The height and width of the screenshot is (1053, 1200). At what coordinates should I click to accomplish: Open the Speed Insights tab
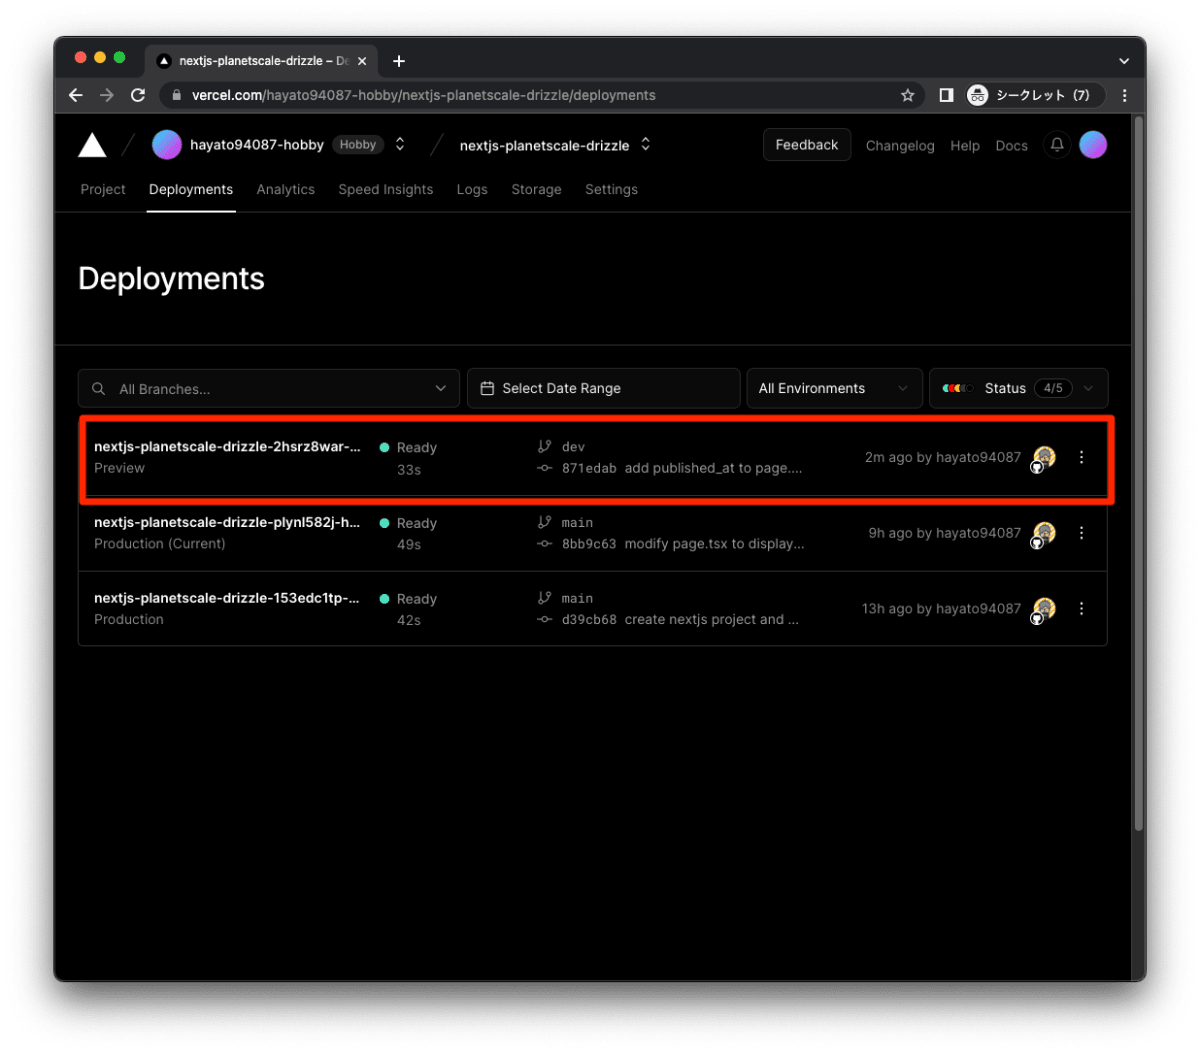[386, 189]
